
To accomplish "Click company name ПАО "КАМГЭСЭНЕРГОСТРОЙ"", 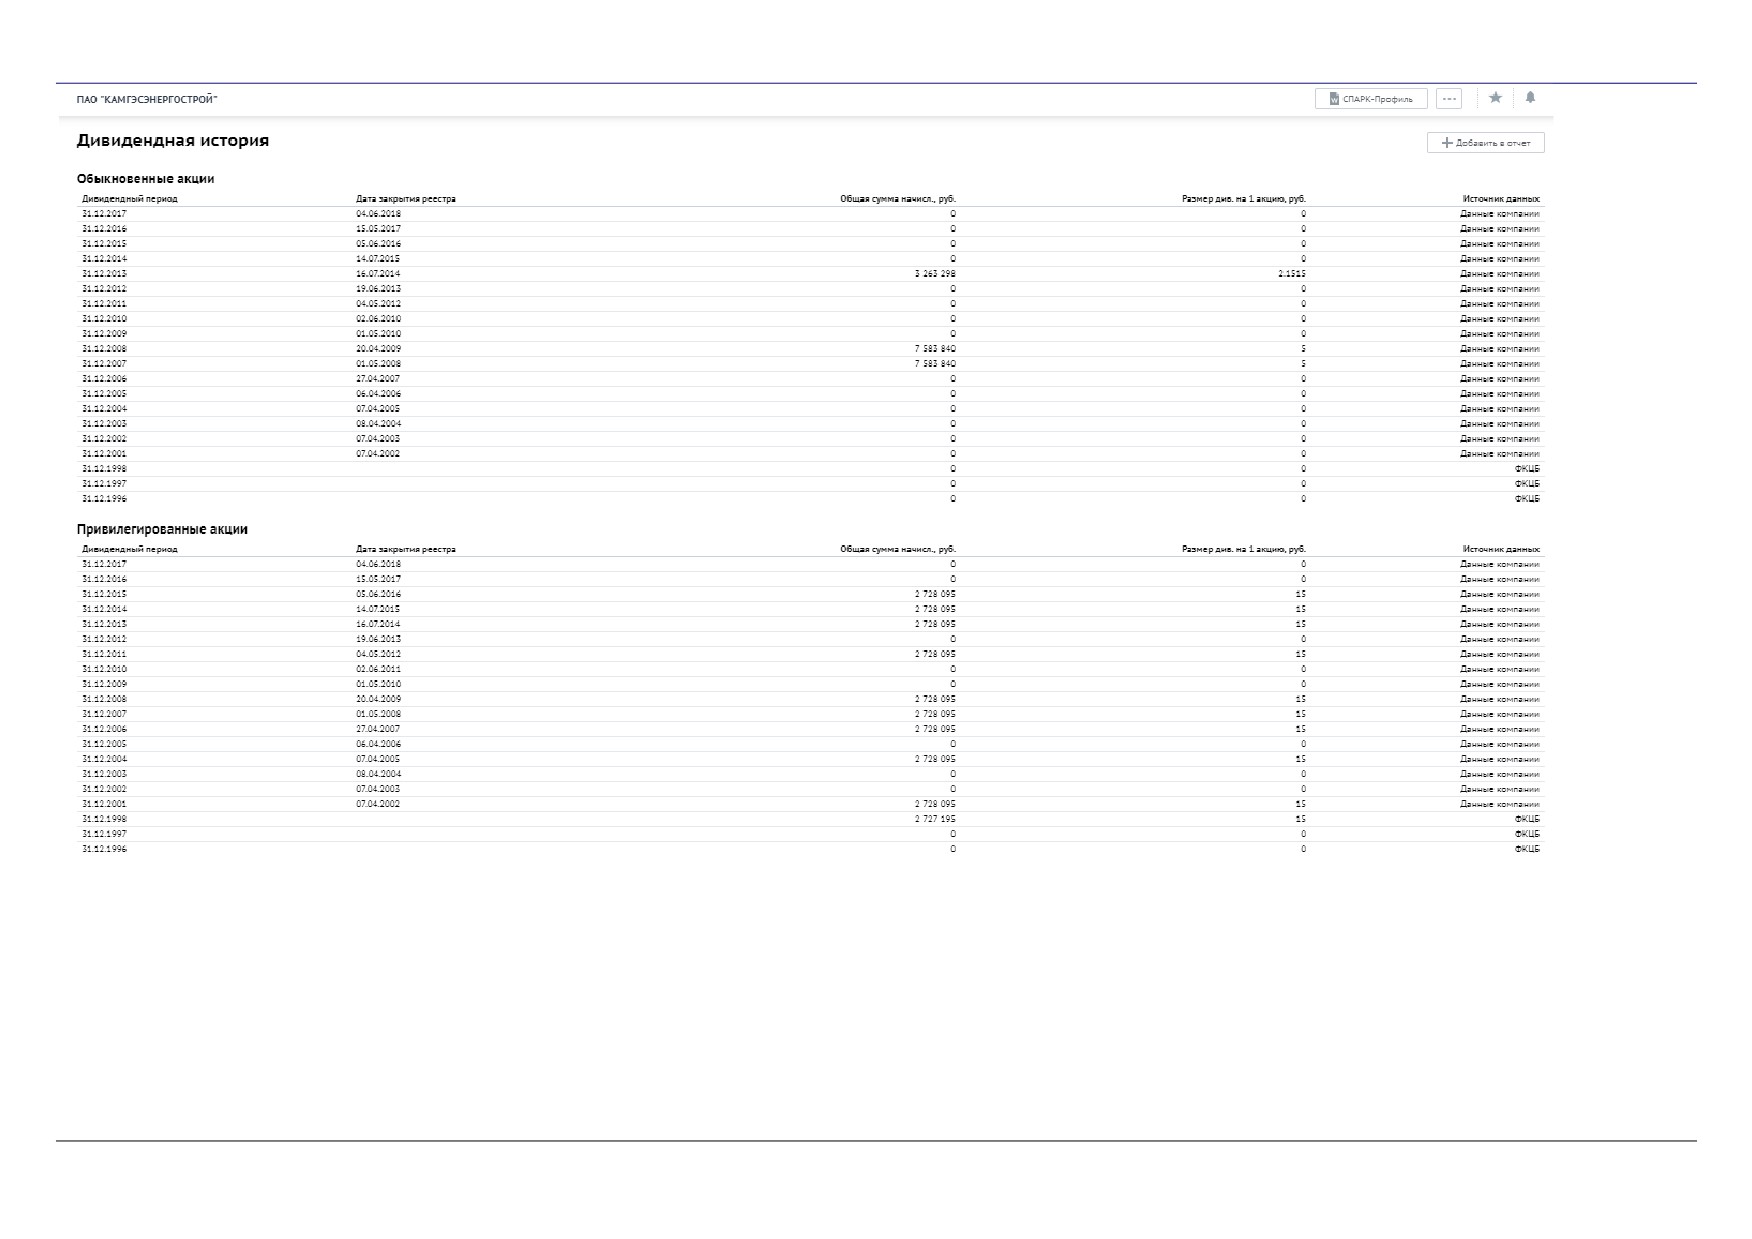I will pos(147,100).
